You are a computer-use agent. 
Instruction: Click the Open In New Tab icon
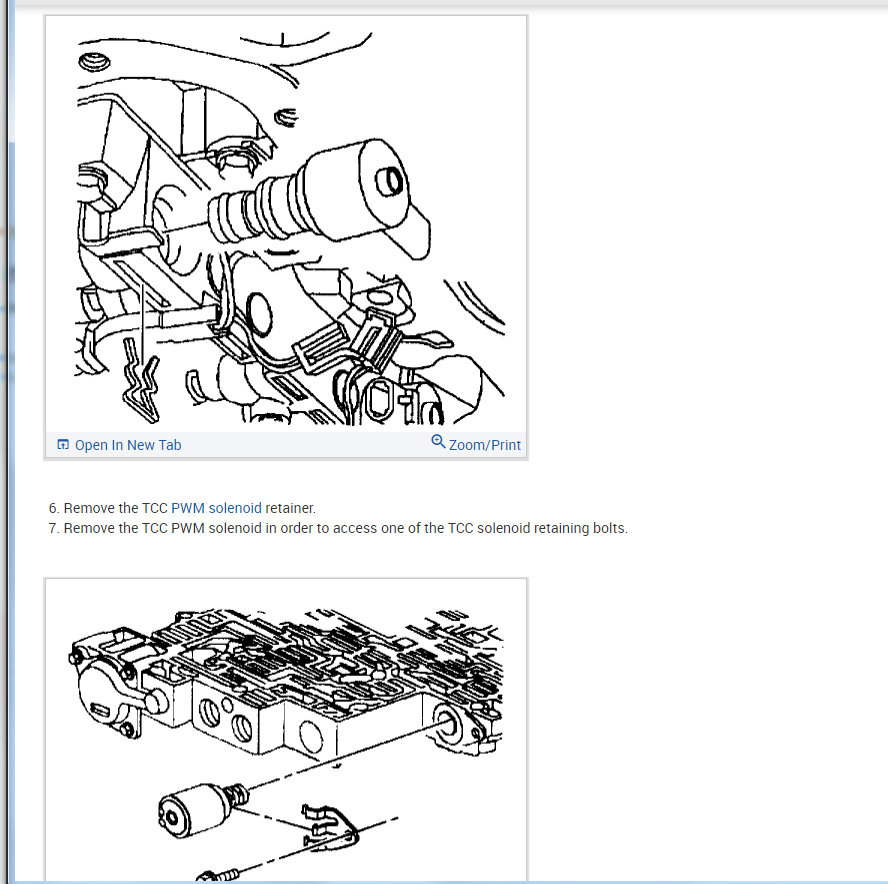click(63, 445)
